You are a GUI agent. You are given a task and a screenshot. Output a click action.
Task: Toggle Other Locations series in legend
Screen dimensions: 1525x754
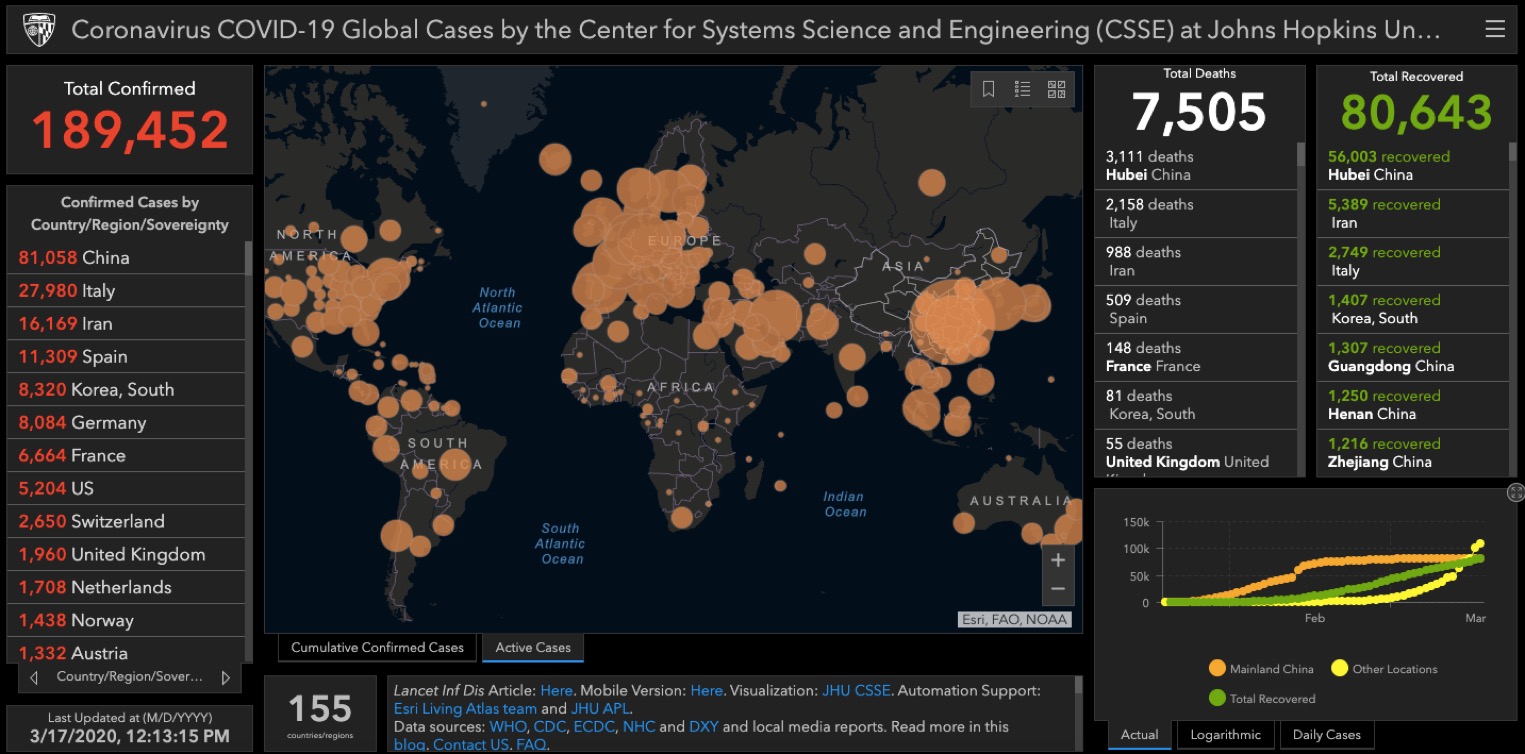[x=1384, y=669]
